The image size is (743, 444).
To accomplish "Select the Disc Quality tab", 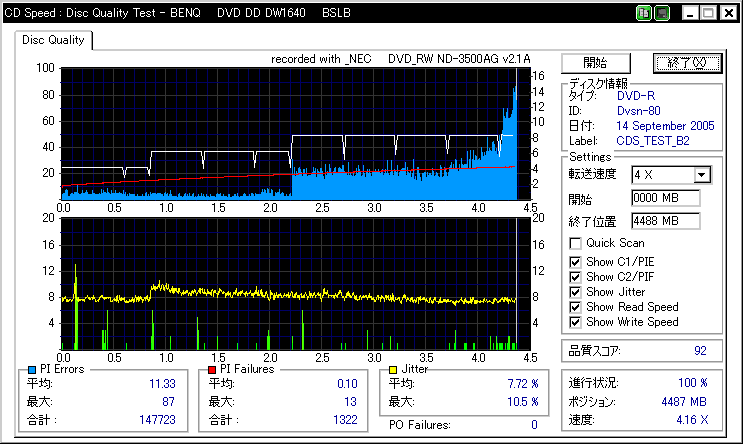I will pyautogui.click(x=53, y=40).
